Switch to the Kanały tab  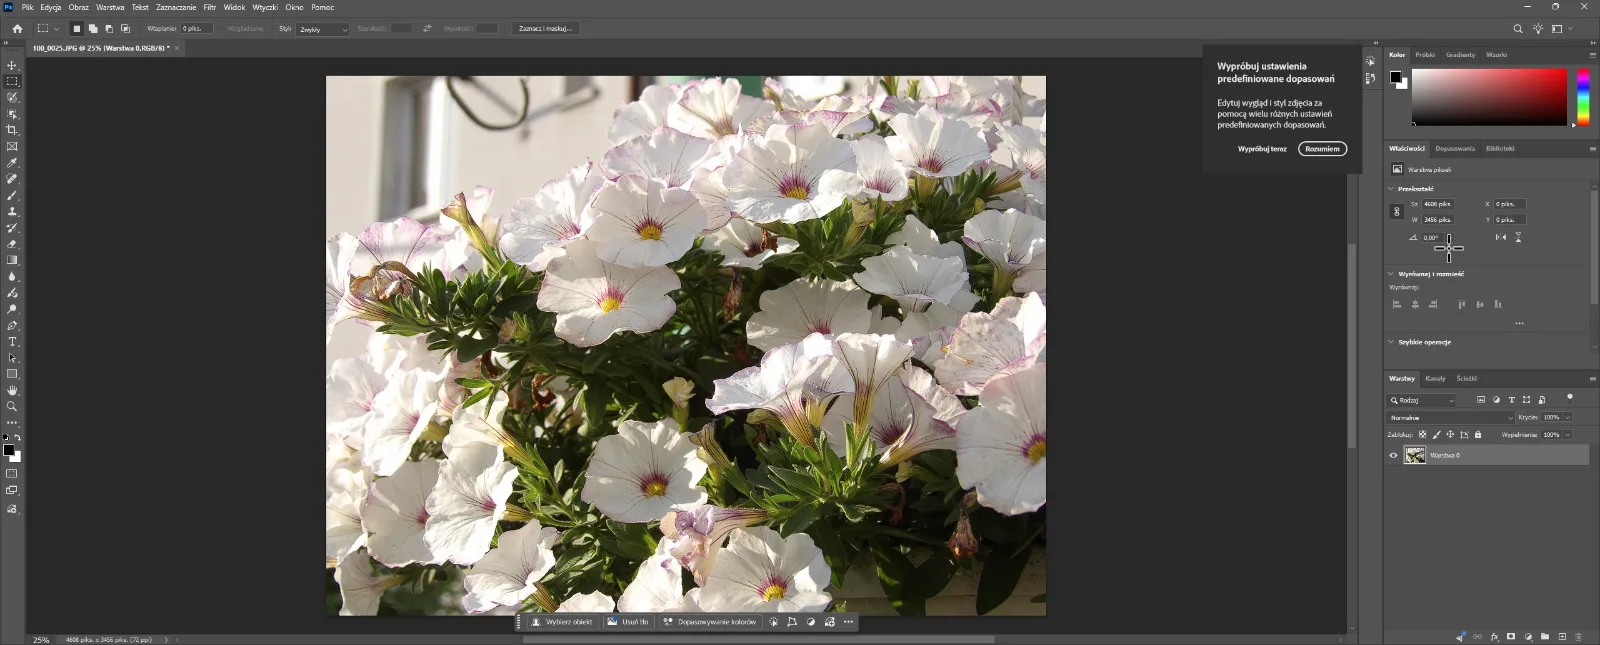1436,379
